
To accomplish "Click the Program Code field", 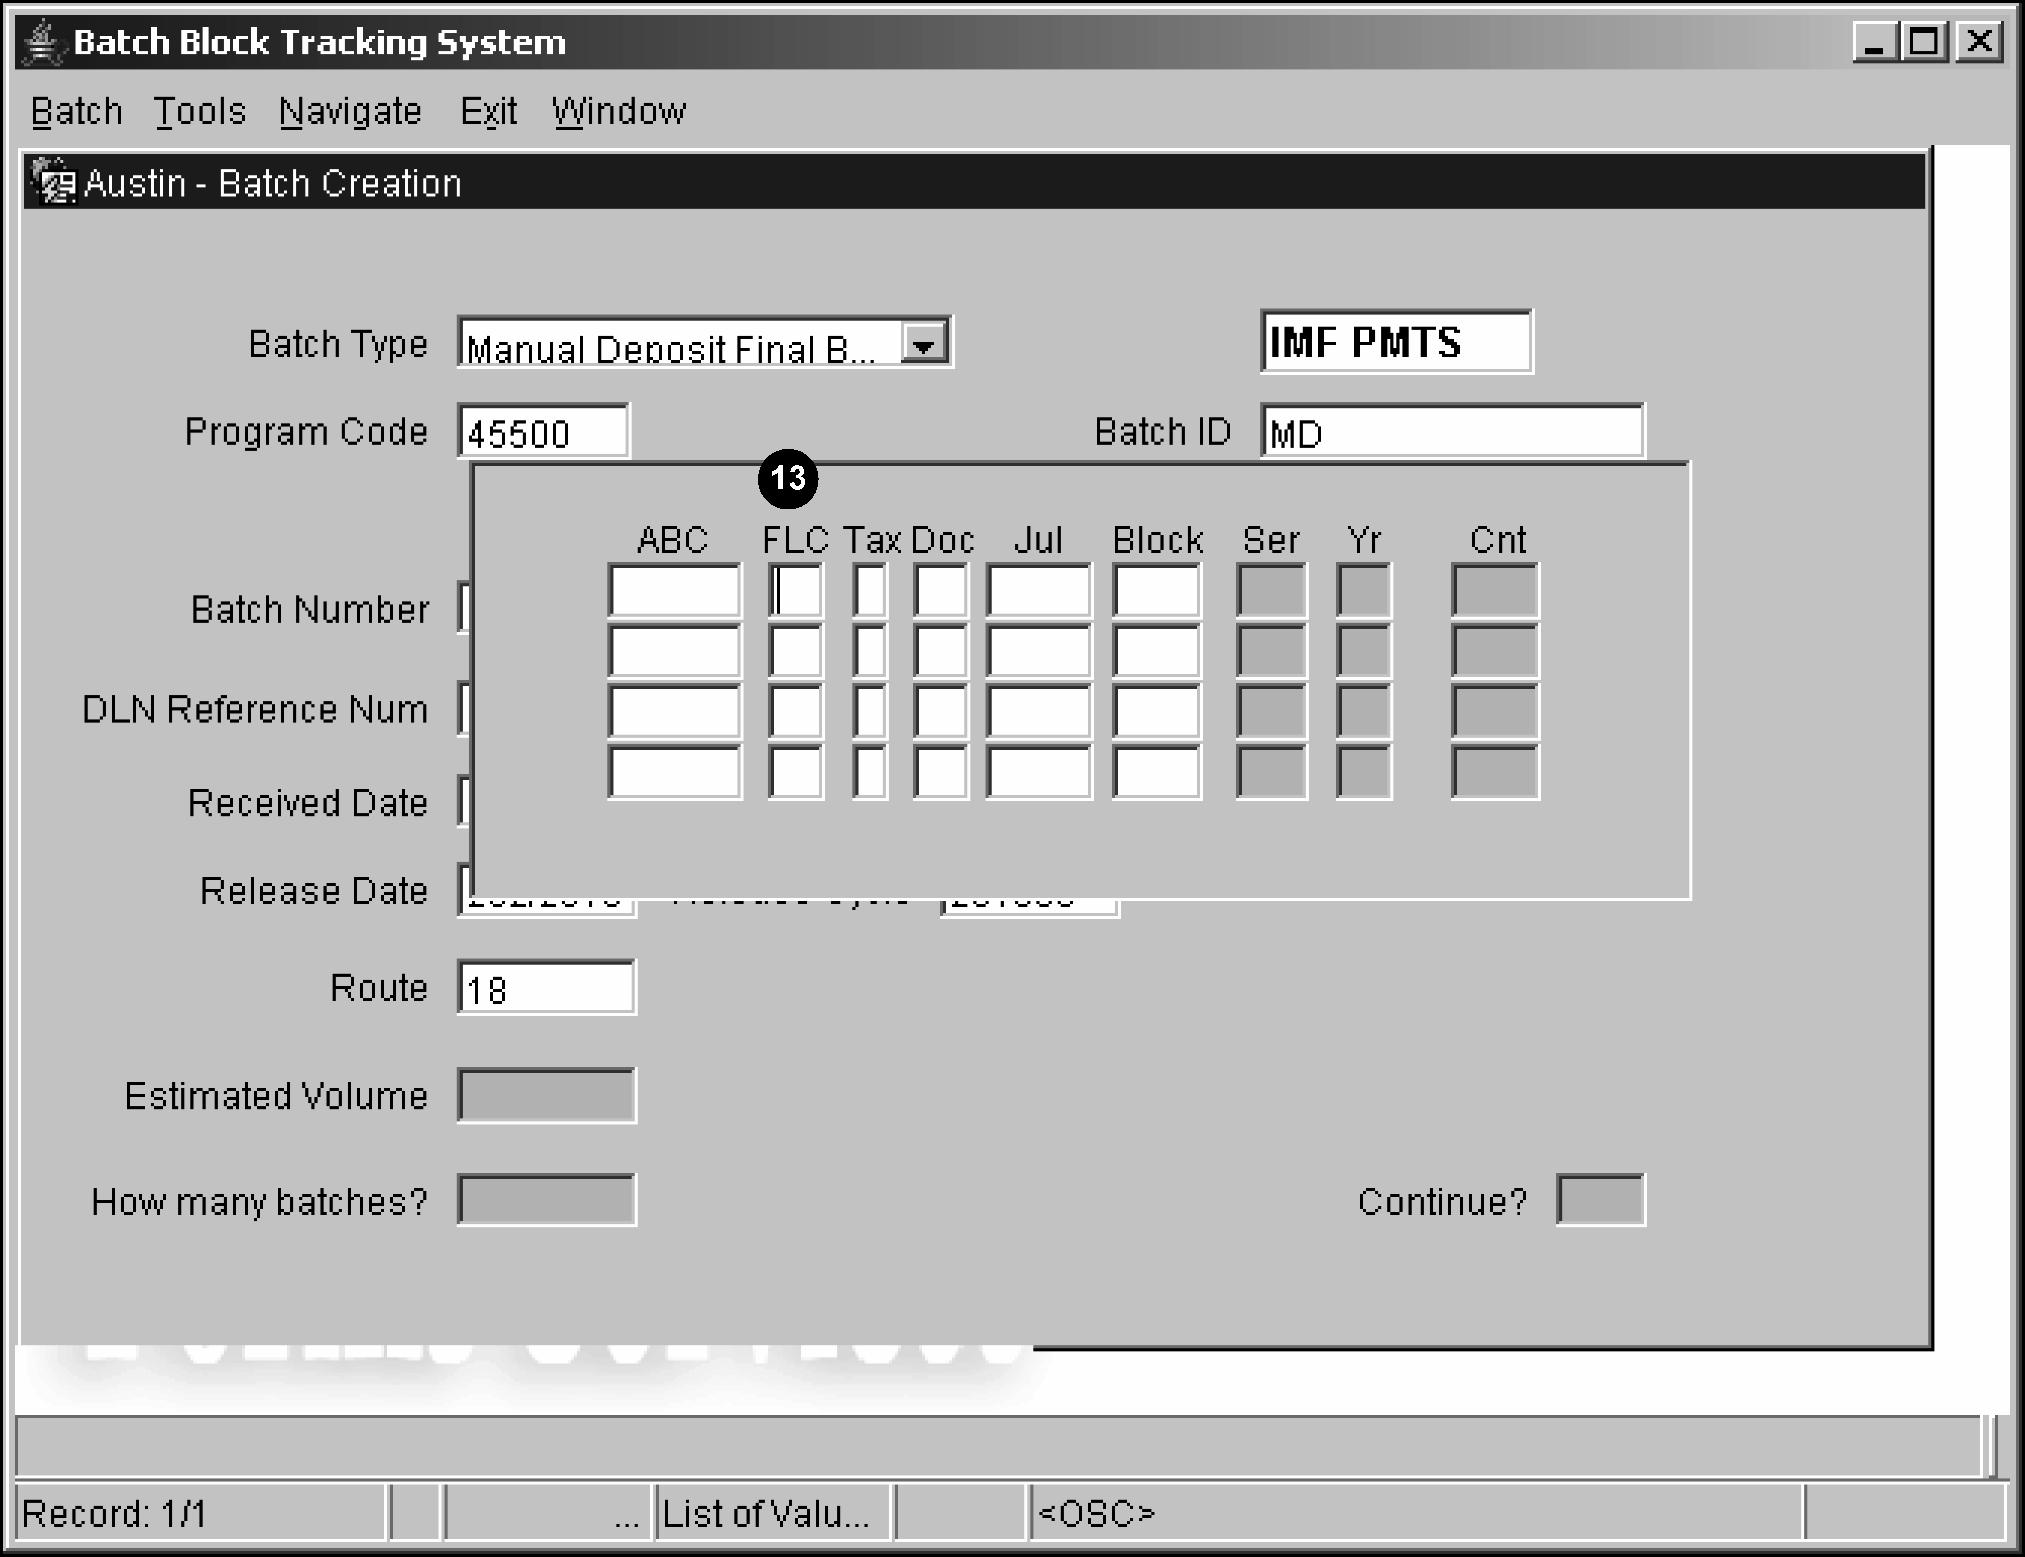I will 543,433.
